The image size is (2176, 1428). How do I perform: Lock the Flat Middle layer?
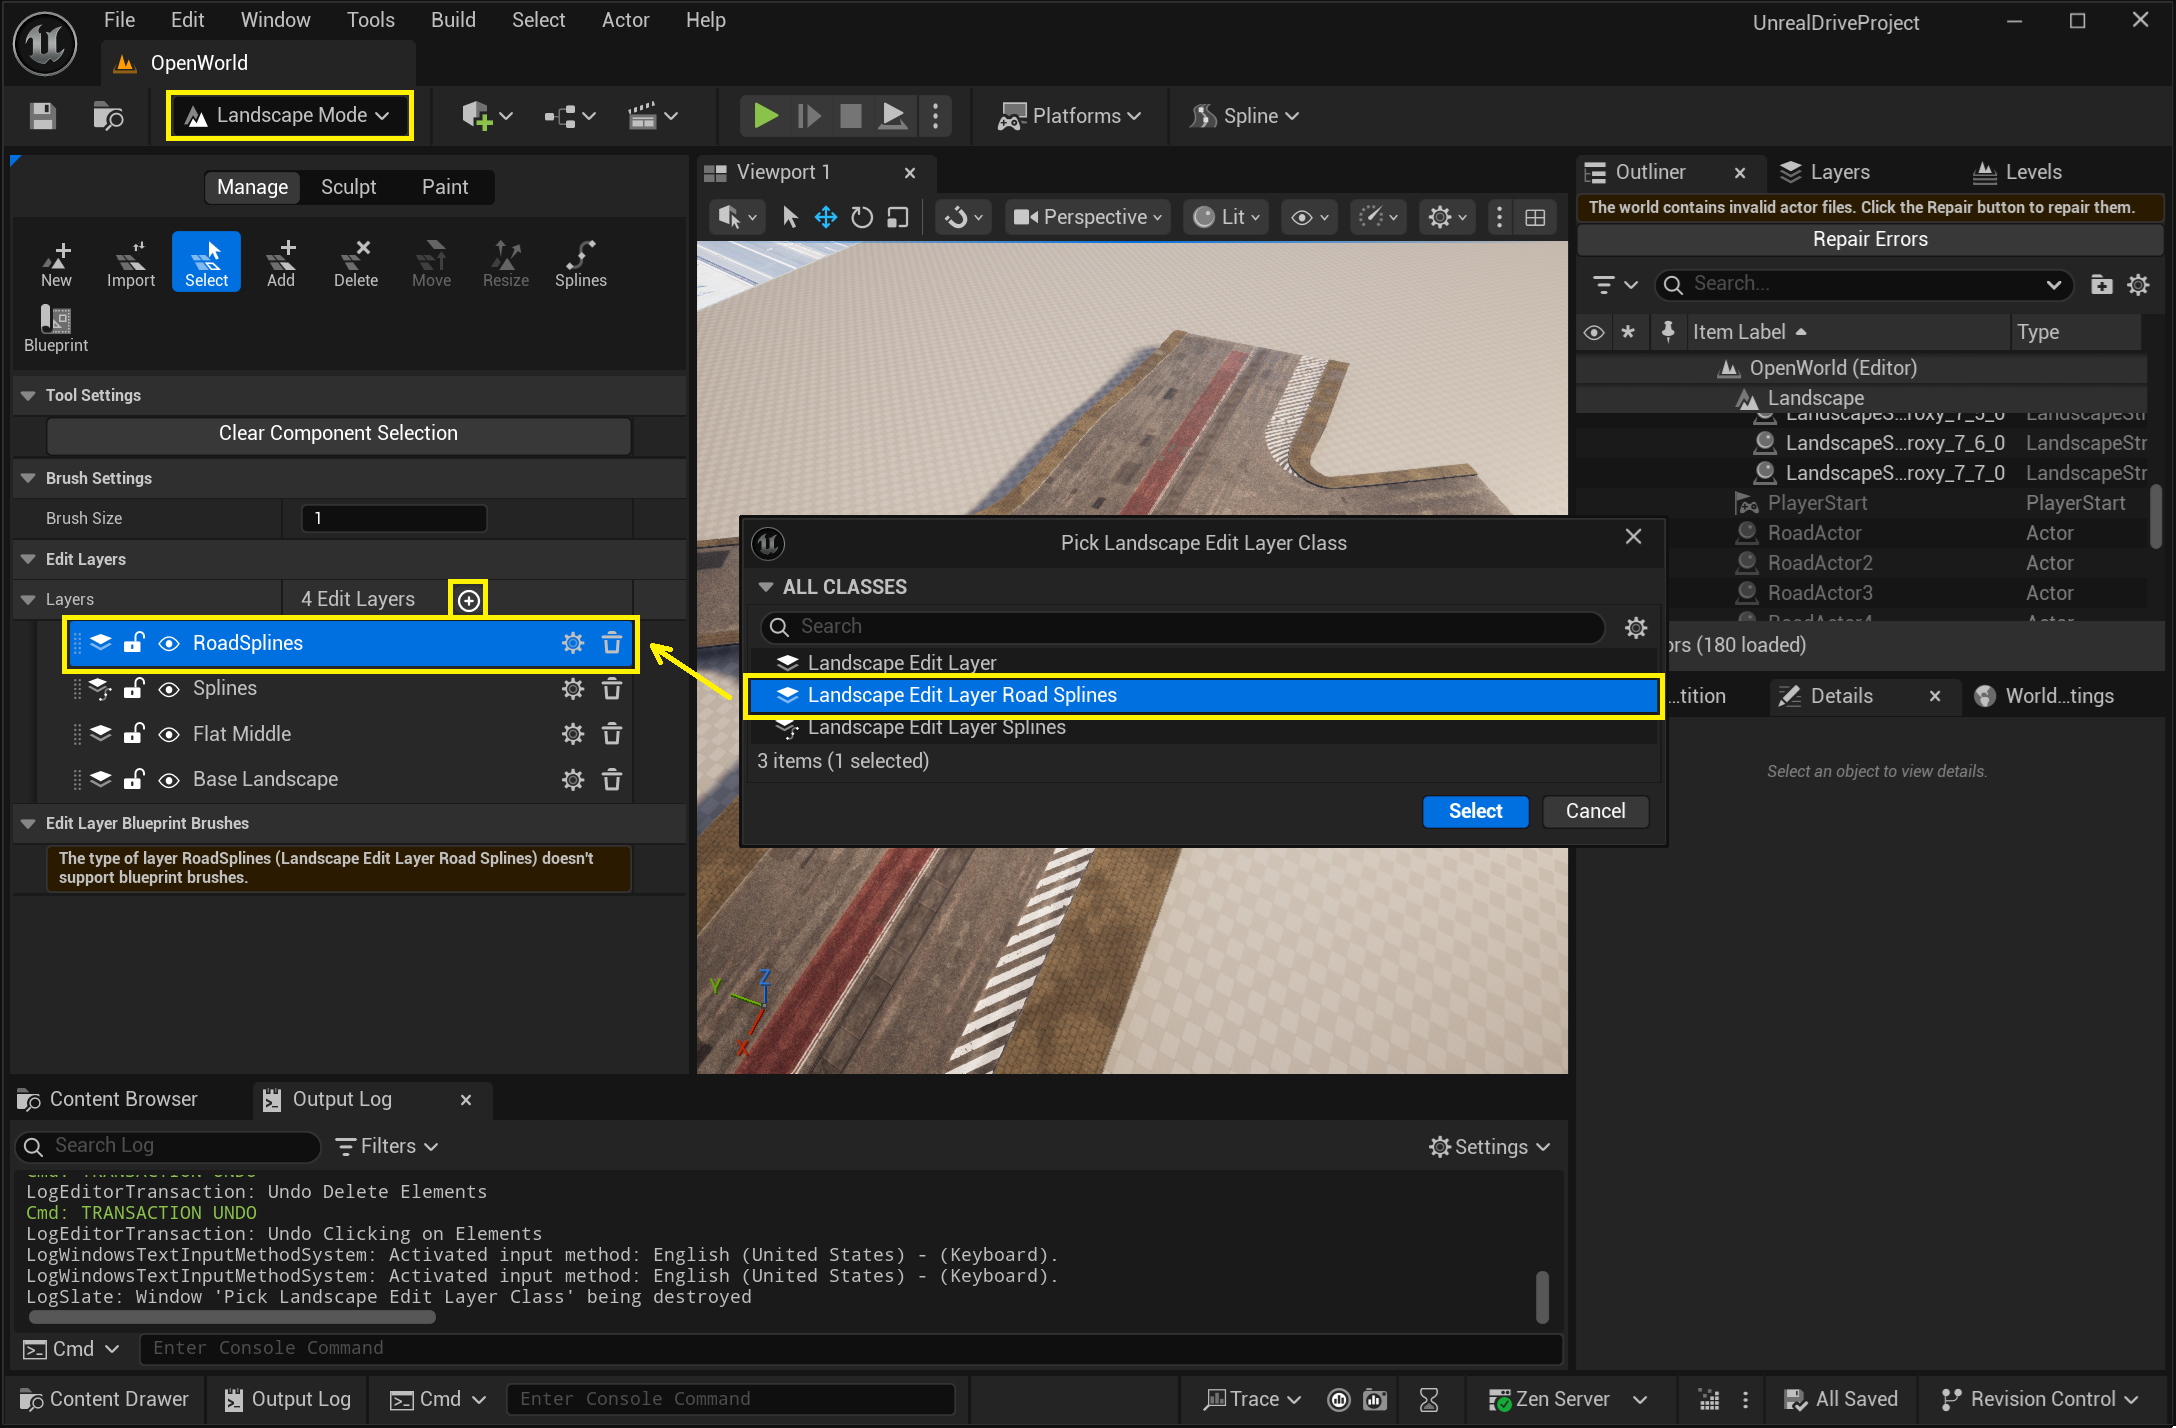pos(134,733)
